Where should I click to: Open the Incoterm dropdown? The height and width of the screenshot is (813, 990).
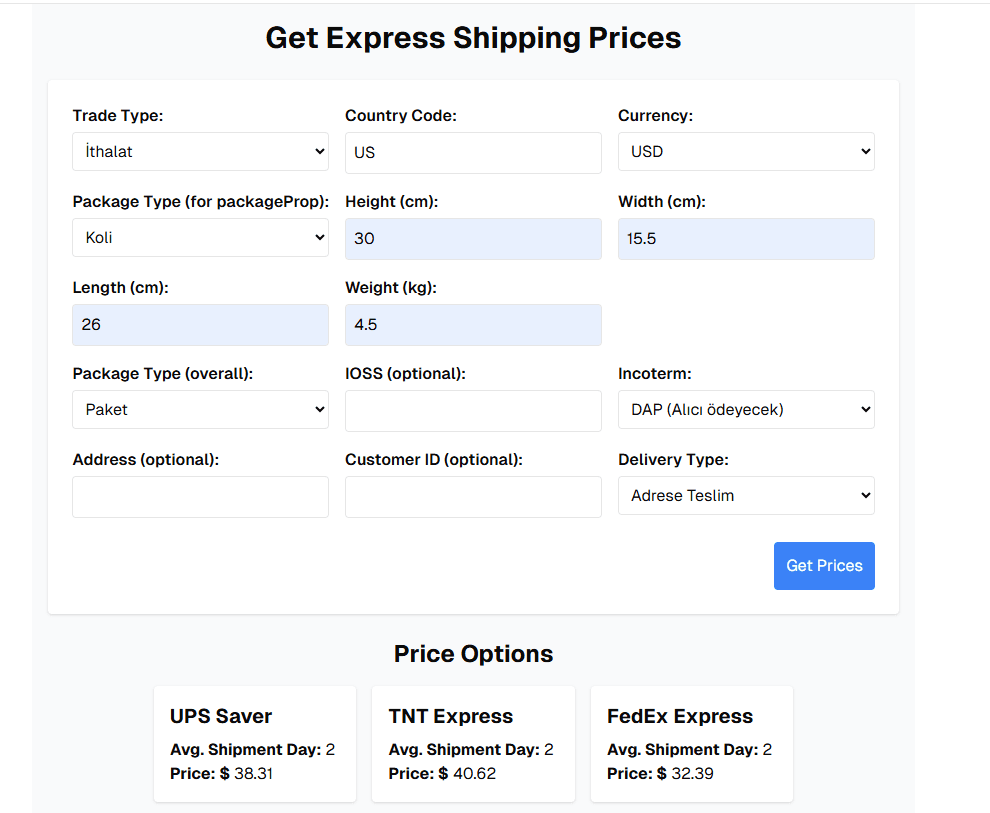click(x=745, y=409)
